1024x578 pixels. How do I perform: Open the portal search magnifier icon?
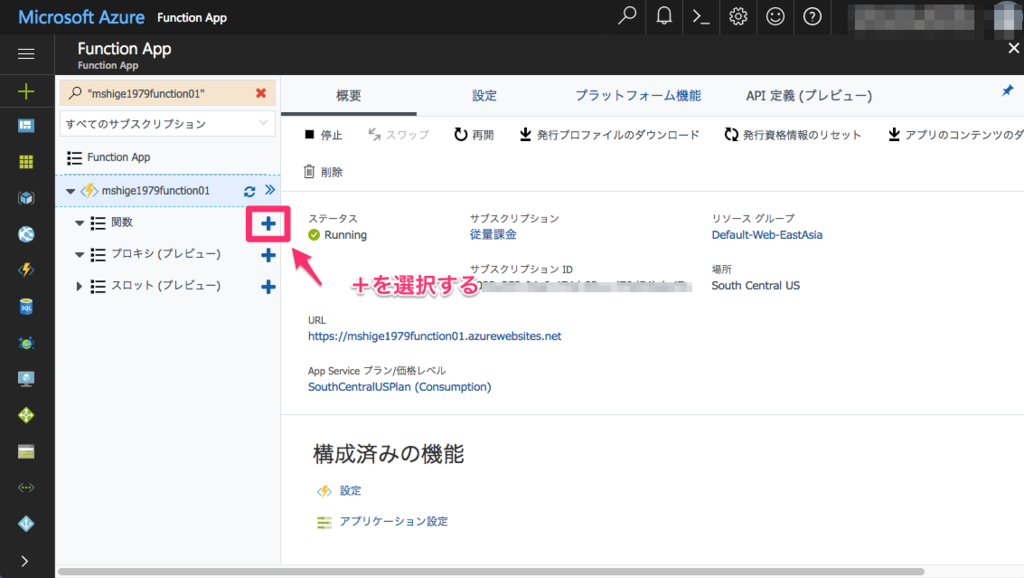pos(627,16)
